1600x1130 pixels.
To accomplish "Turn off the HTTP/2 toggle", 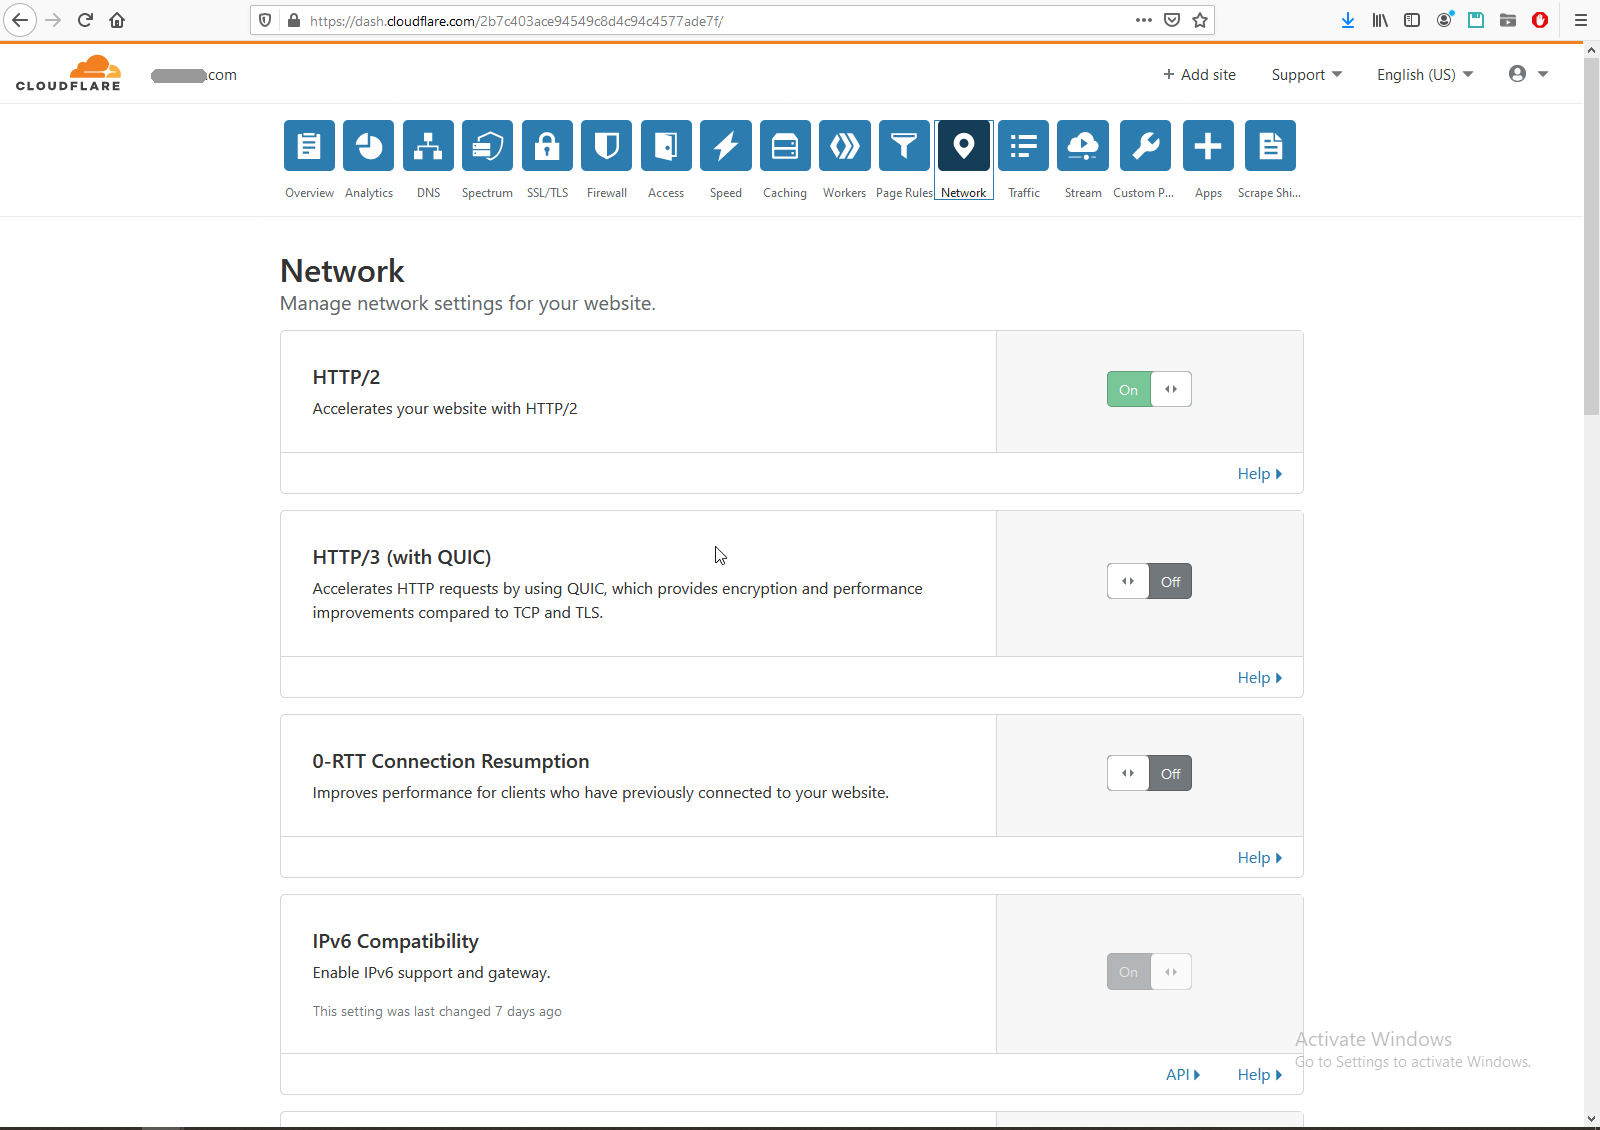I will [x=1149, y=389].
